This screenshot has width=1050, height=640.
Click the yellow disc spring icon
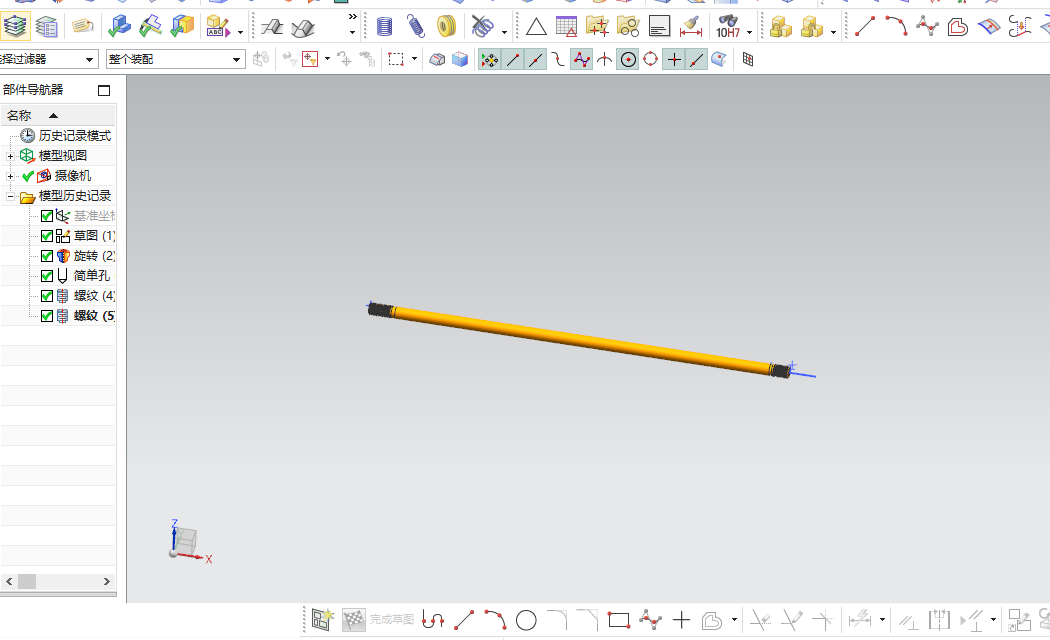446,27
